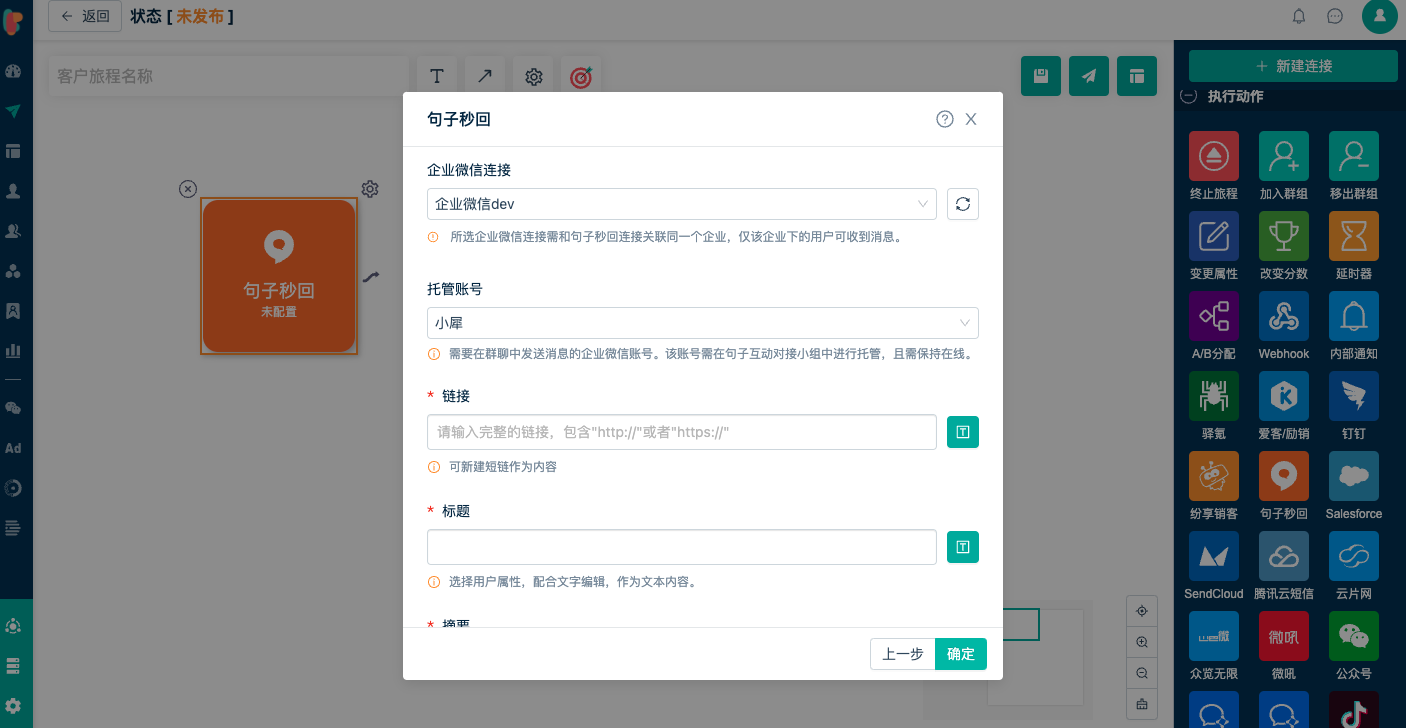Select the 终止旅程 action icon

(1214, 156)
